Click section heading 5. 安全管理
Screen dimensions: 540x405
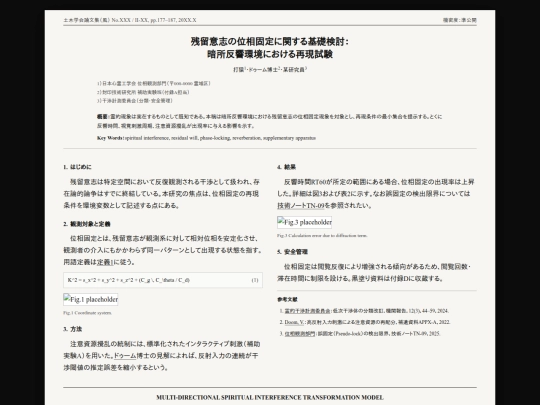(x=292, y=252)
